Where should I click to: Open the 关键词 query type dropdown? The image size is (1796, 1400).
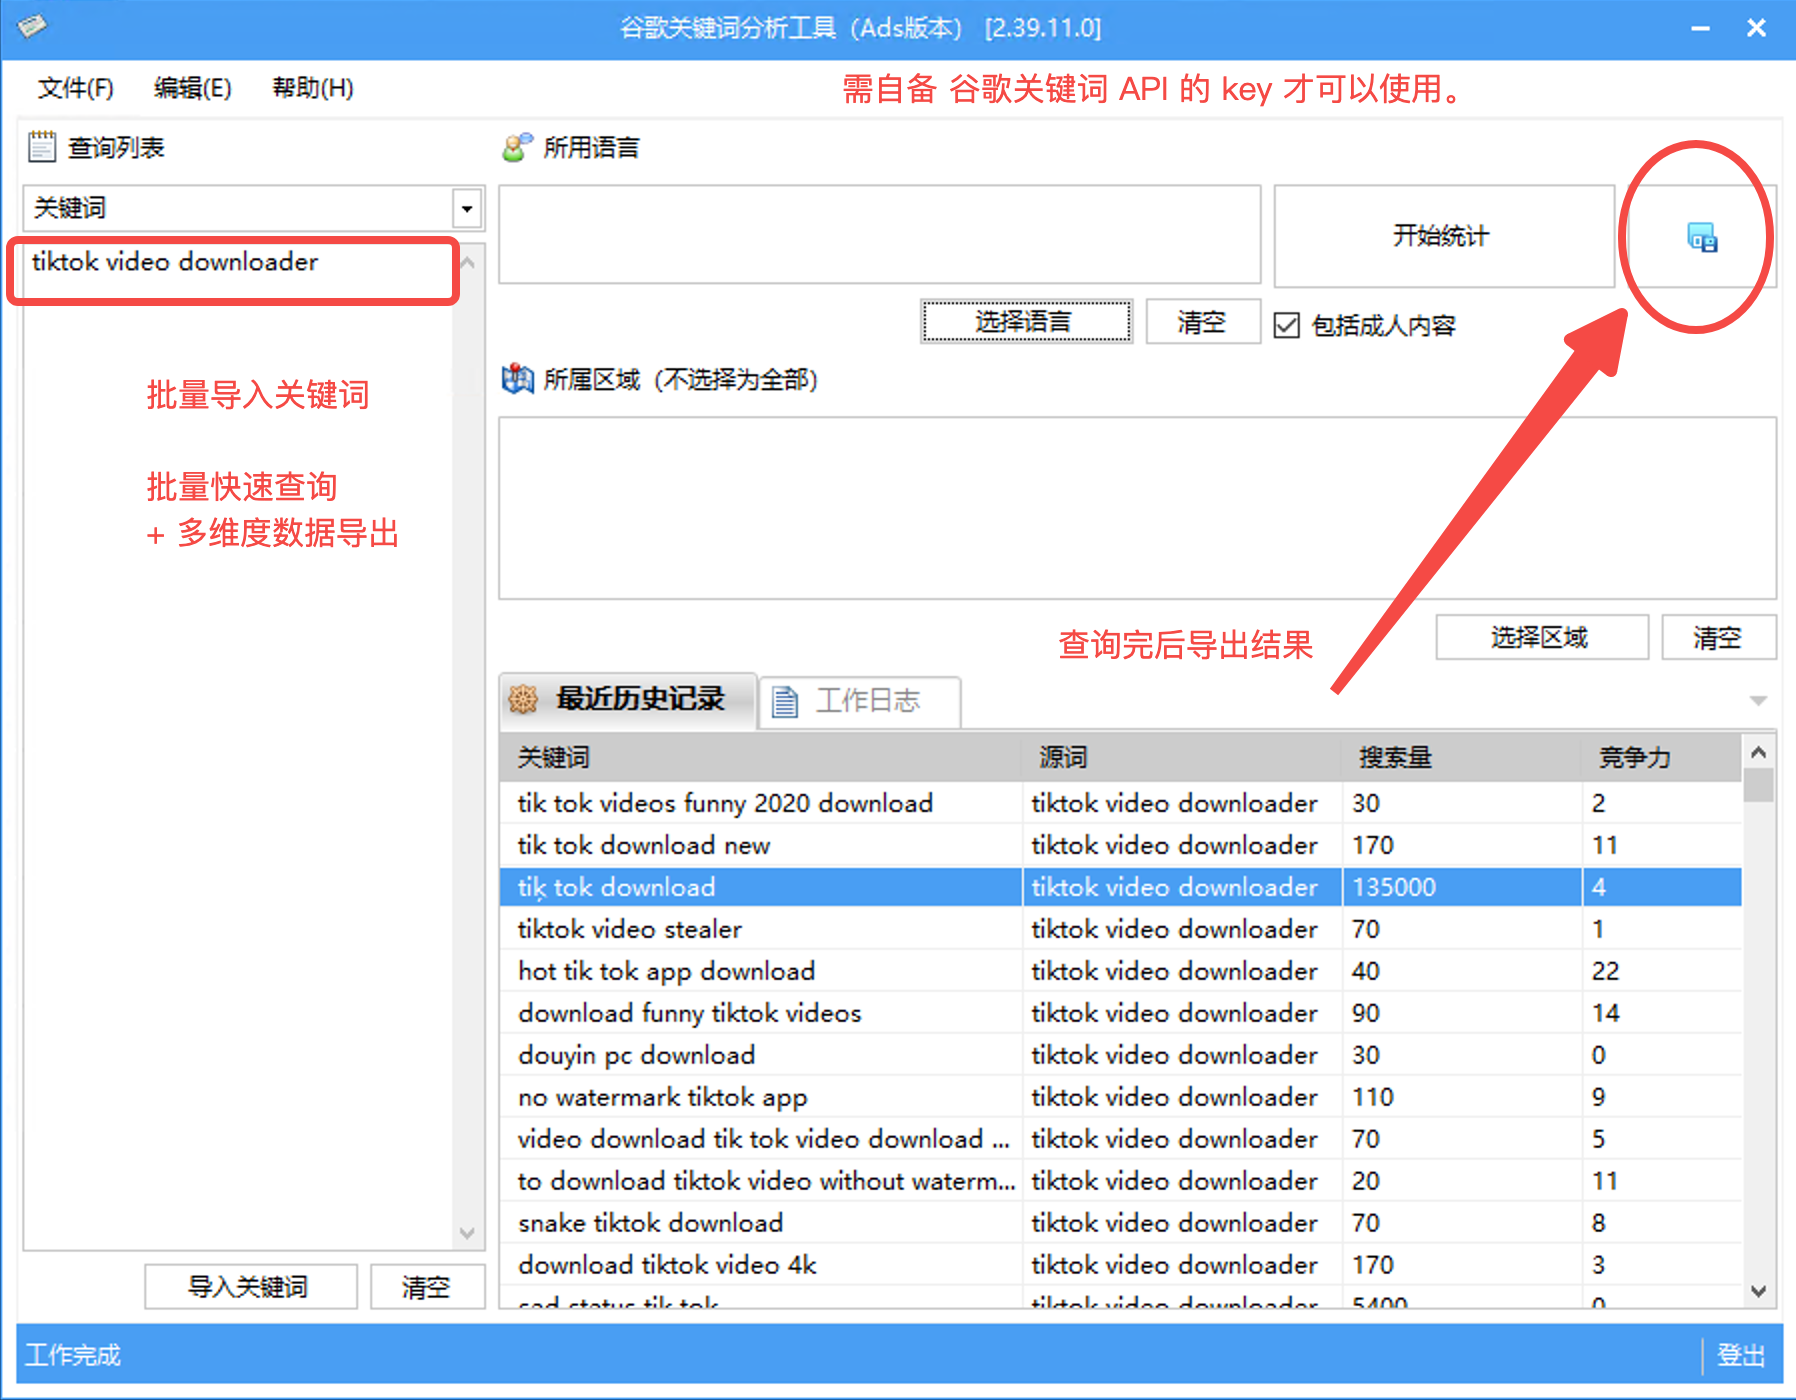click(466, 208)
